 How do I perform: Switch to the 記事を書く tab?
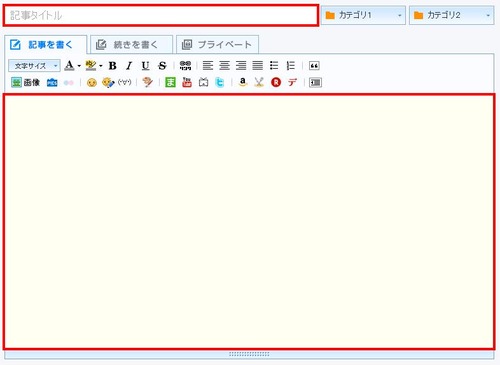[45, 45]
